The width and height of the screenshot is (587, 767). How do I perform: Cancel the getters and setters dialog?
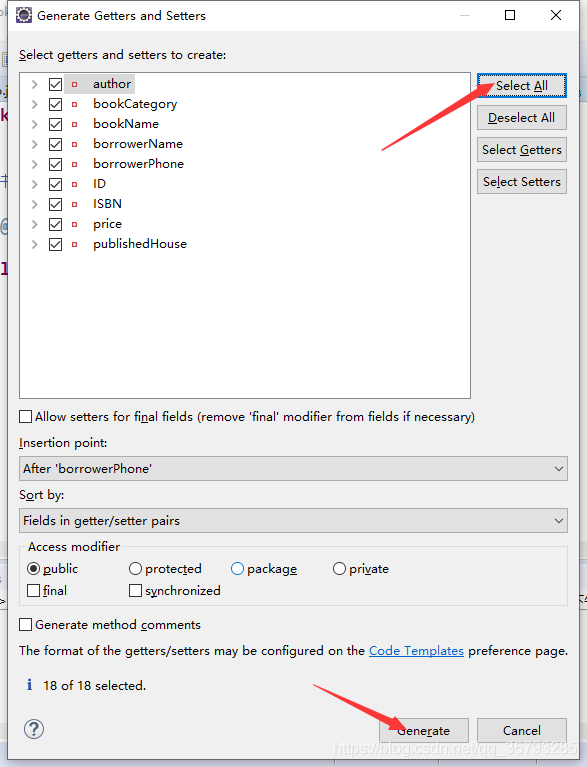522,730
